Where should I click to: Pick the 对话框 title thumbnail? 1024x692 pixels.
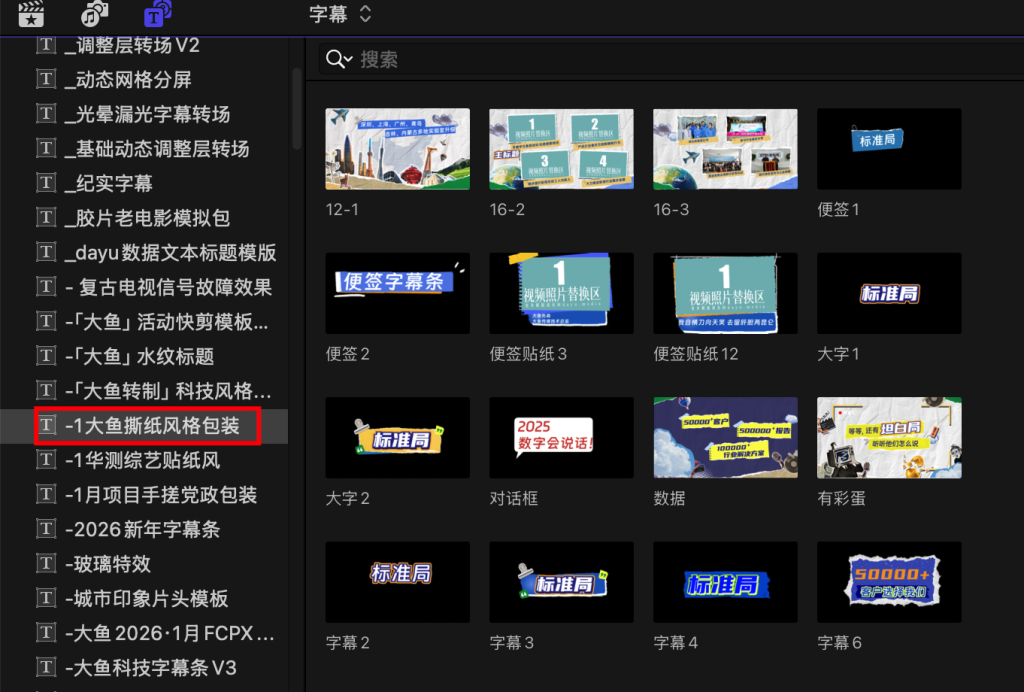(x=561, y=438)
